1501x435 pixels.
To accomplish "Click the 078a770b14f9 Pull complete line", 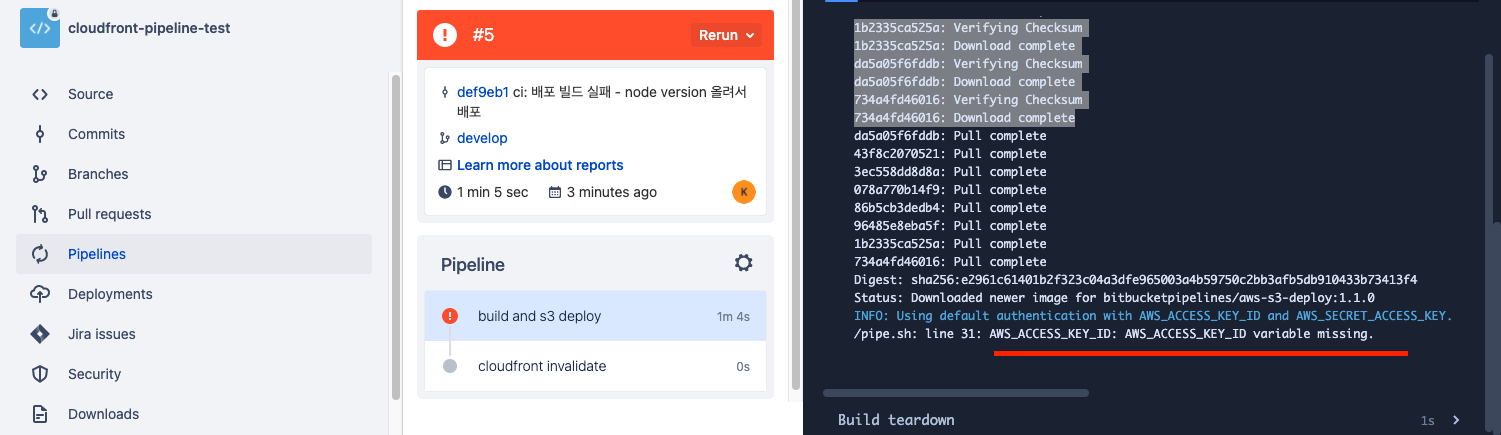I will click(950, 190).
